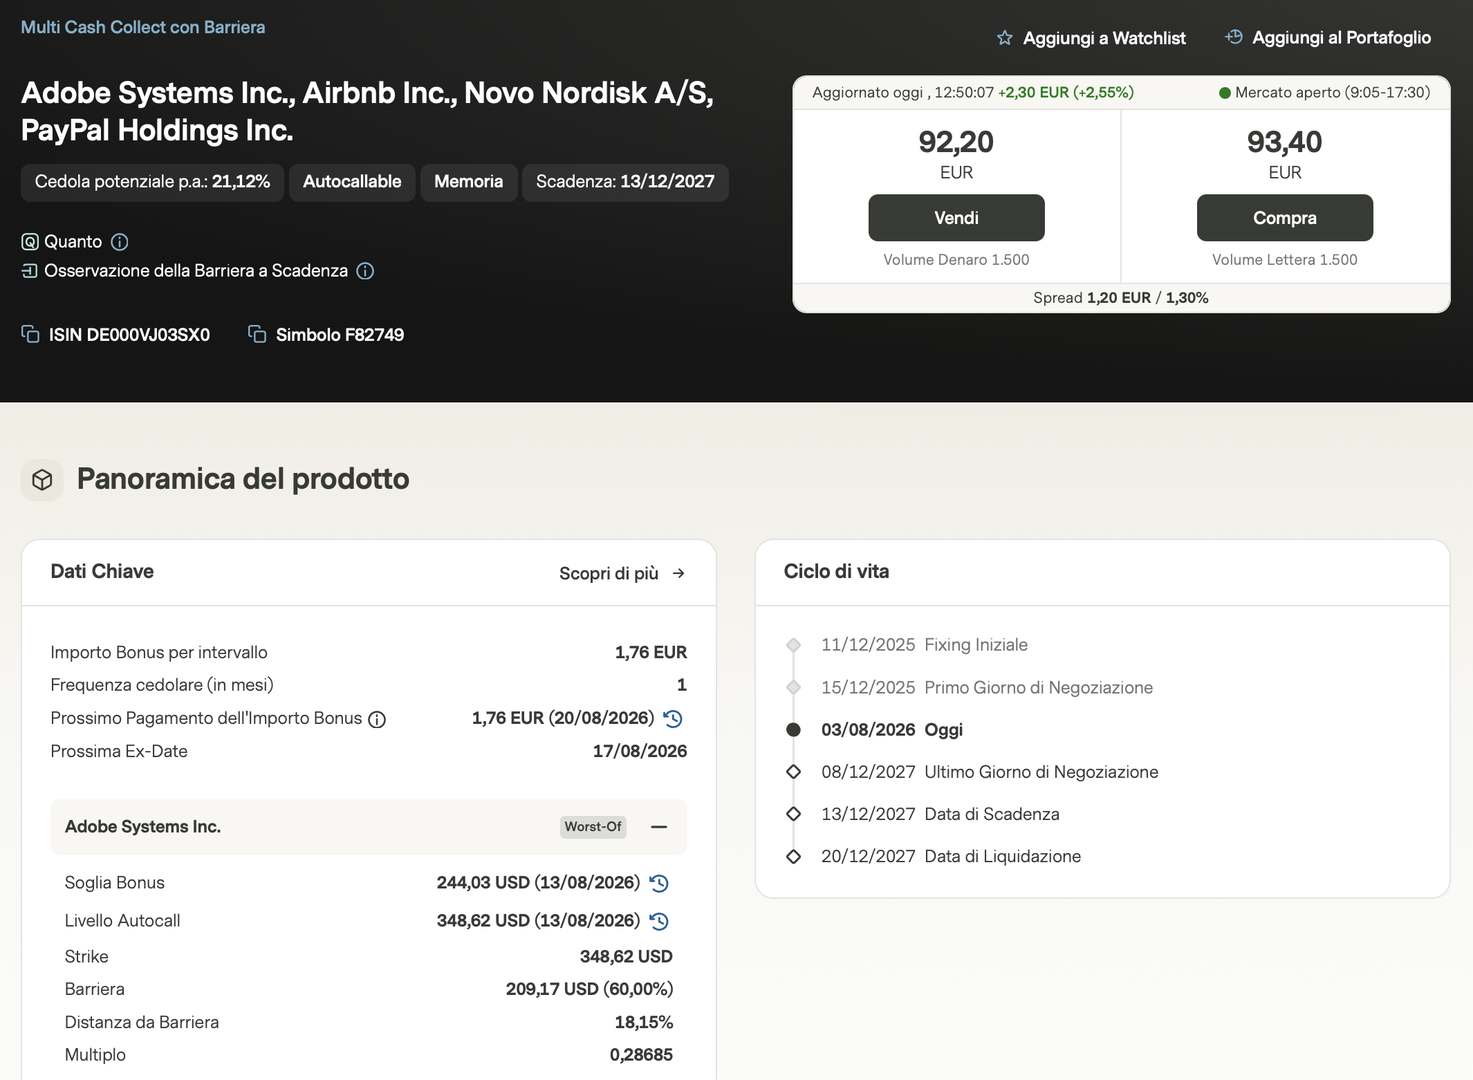Select the Ultimo Giorno di Negoziazione marker
This screenshot has height=1080, width=1473.
[x=793, y=772]
